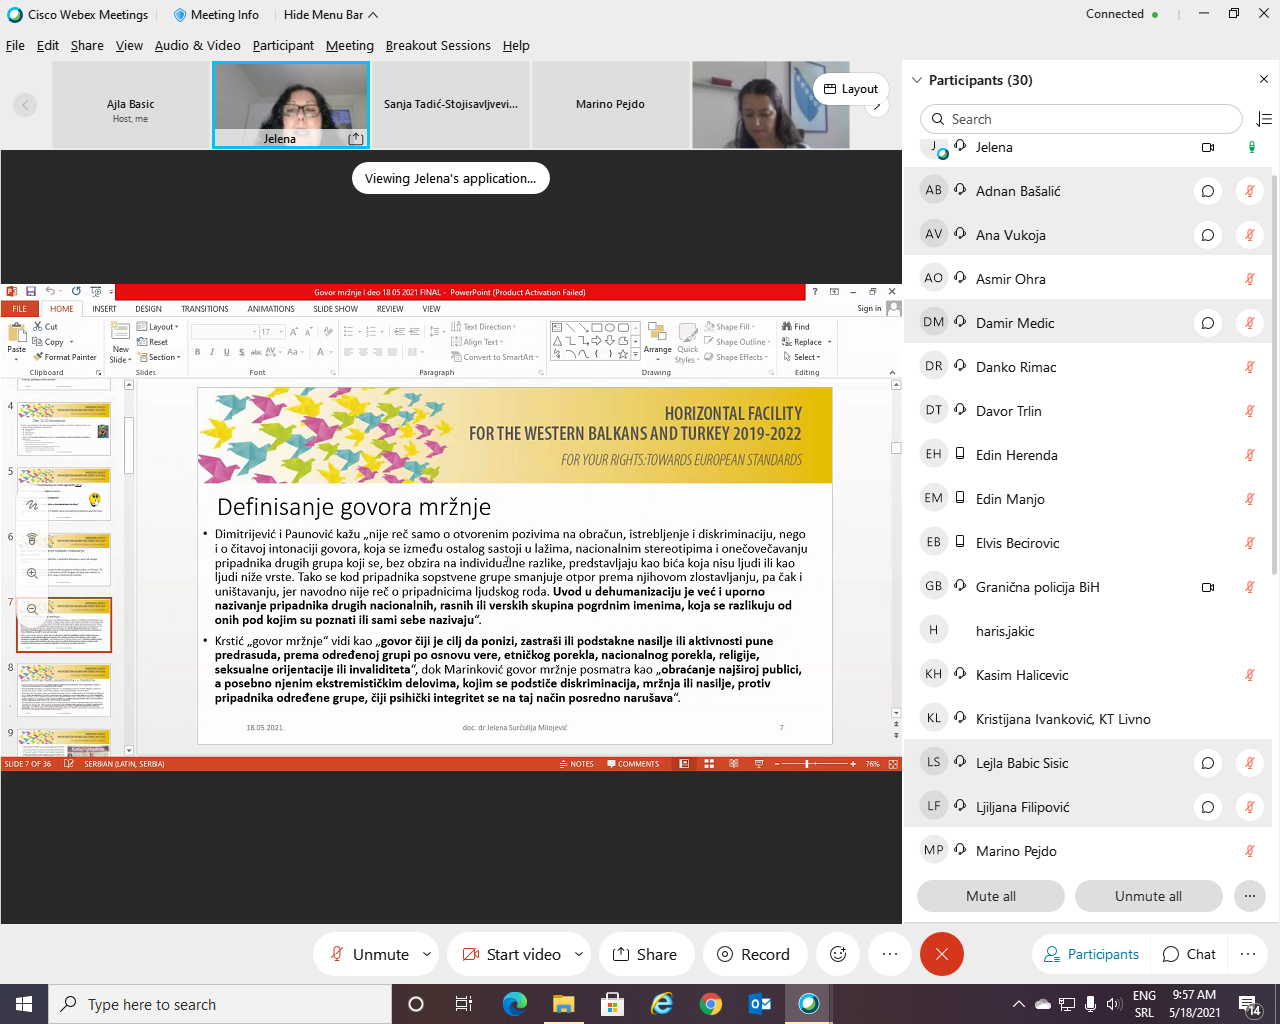Screen dimensions: 1280x1024
Task: Open the Audio & Video menu
Action: 197,46
